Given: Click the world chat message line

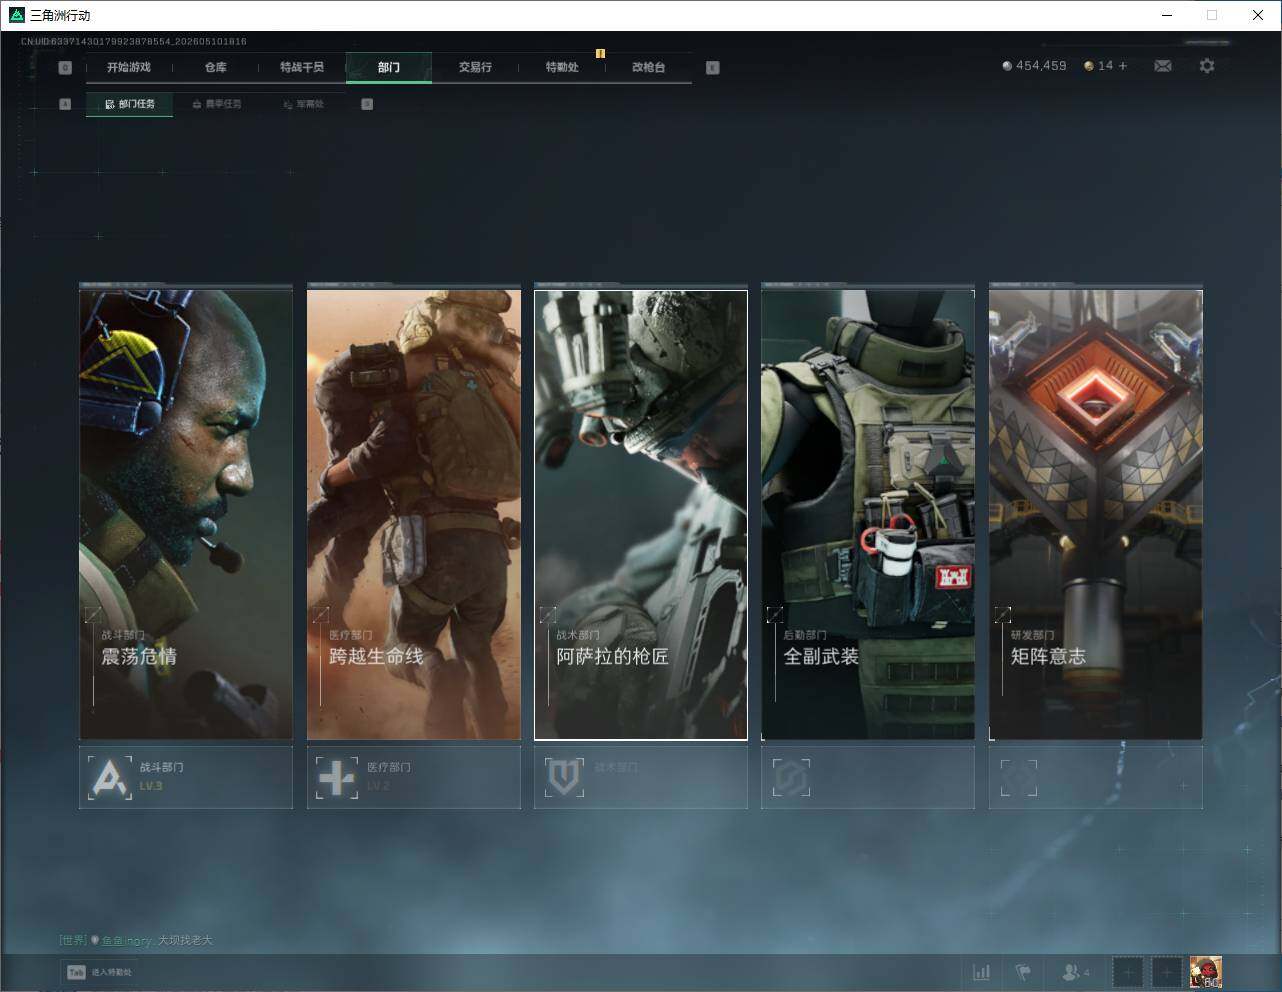Looking at the screenshot, I should coord(136,940).
